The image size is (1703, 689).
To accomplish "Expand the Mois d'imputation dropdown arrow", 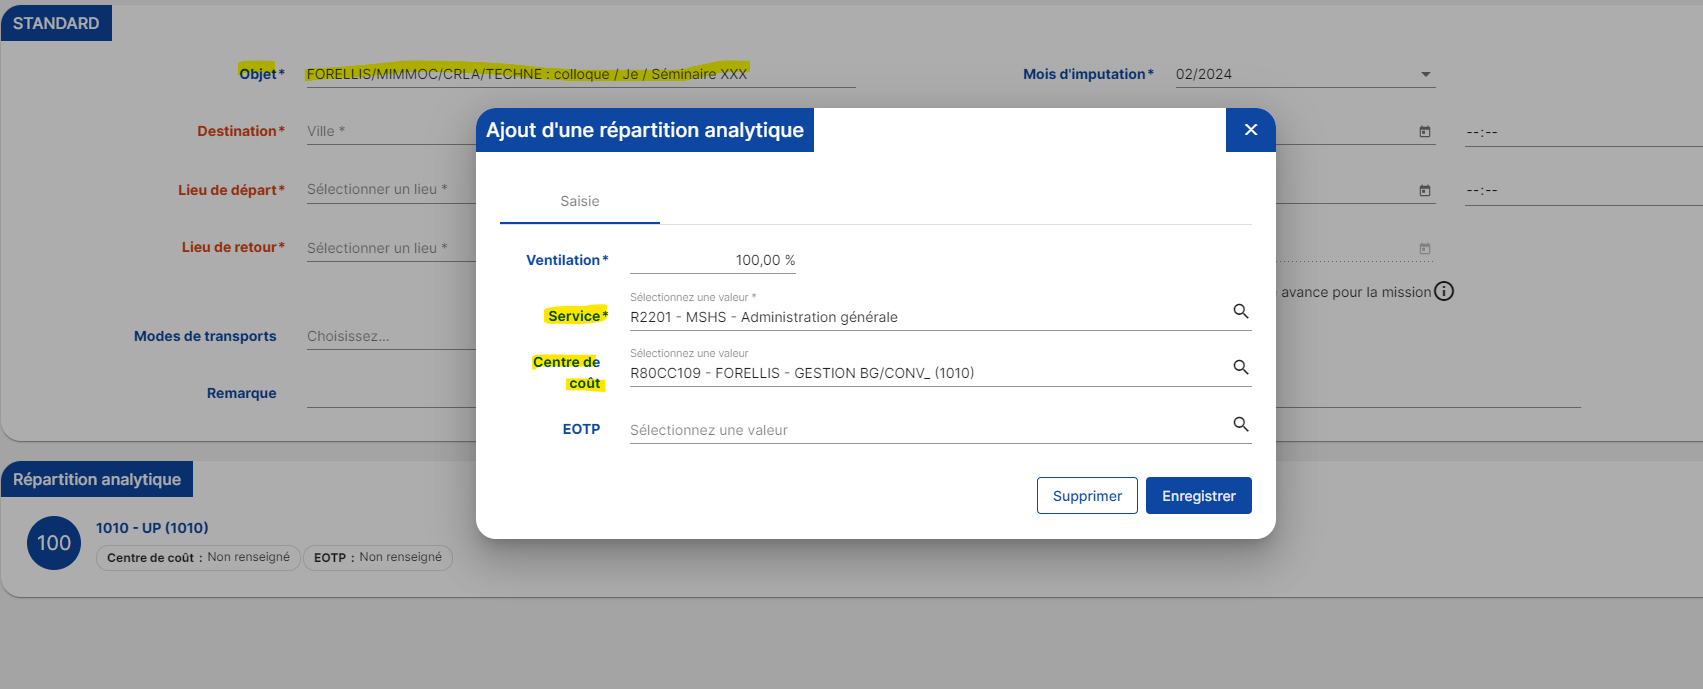I will 1425,75.
